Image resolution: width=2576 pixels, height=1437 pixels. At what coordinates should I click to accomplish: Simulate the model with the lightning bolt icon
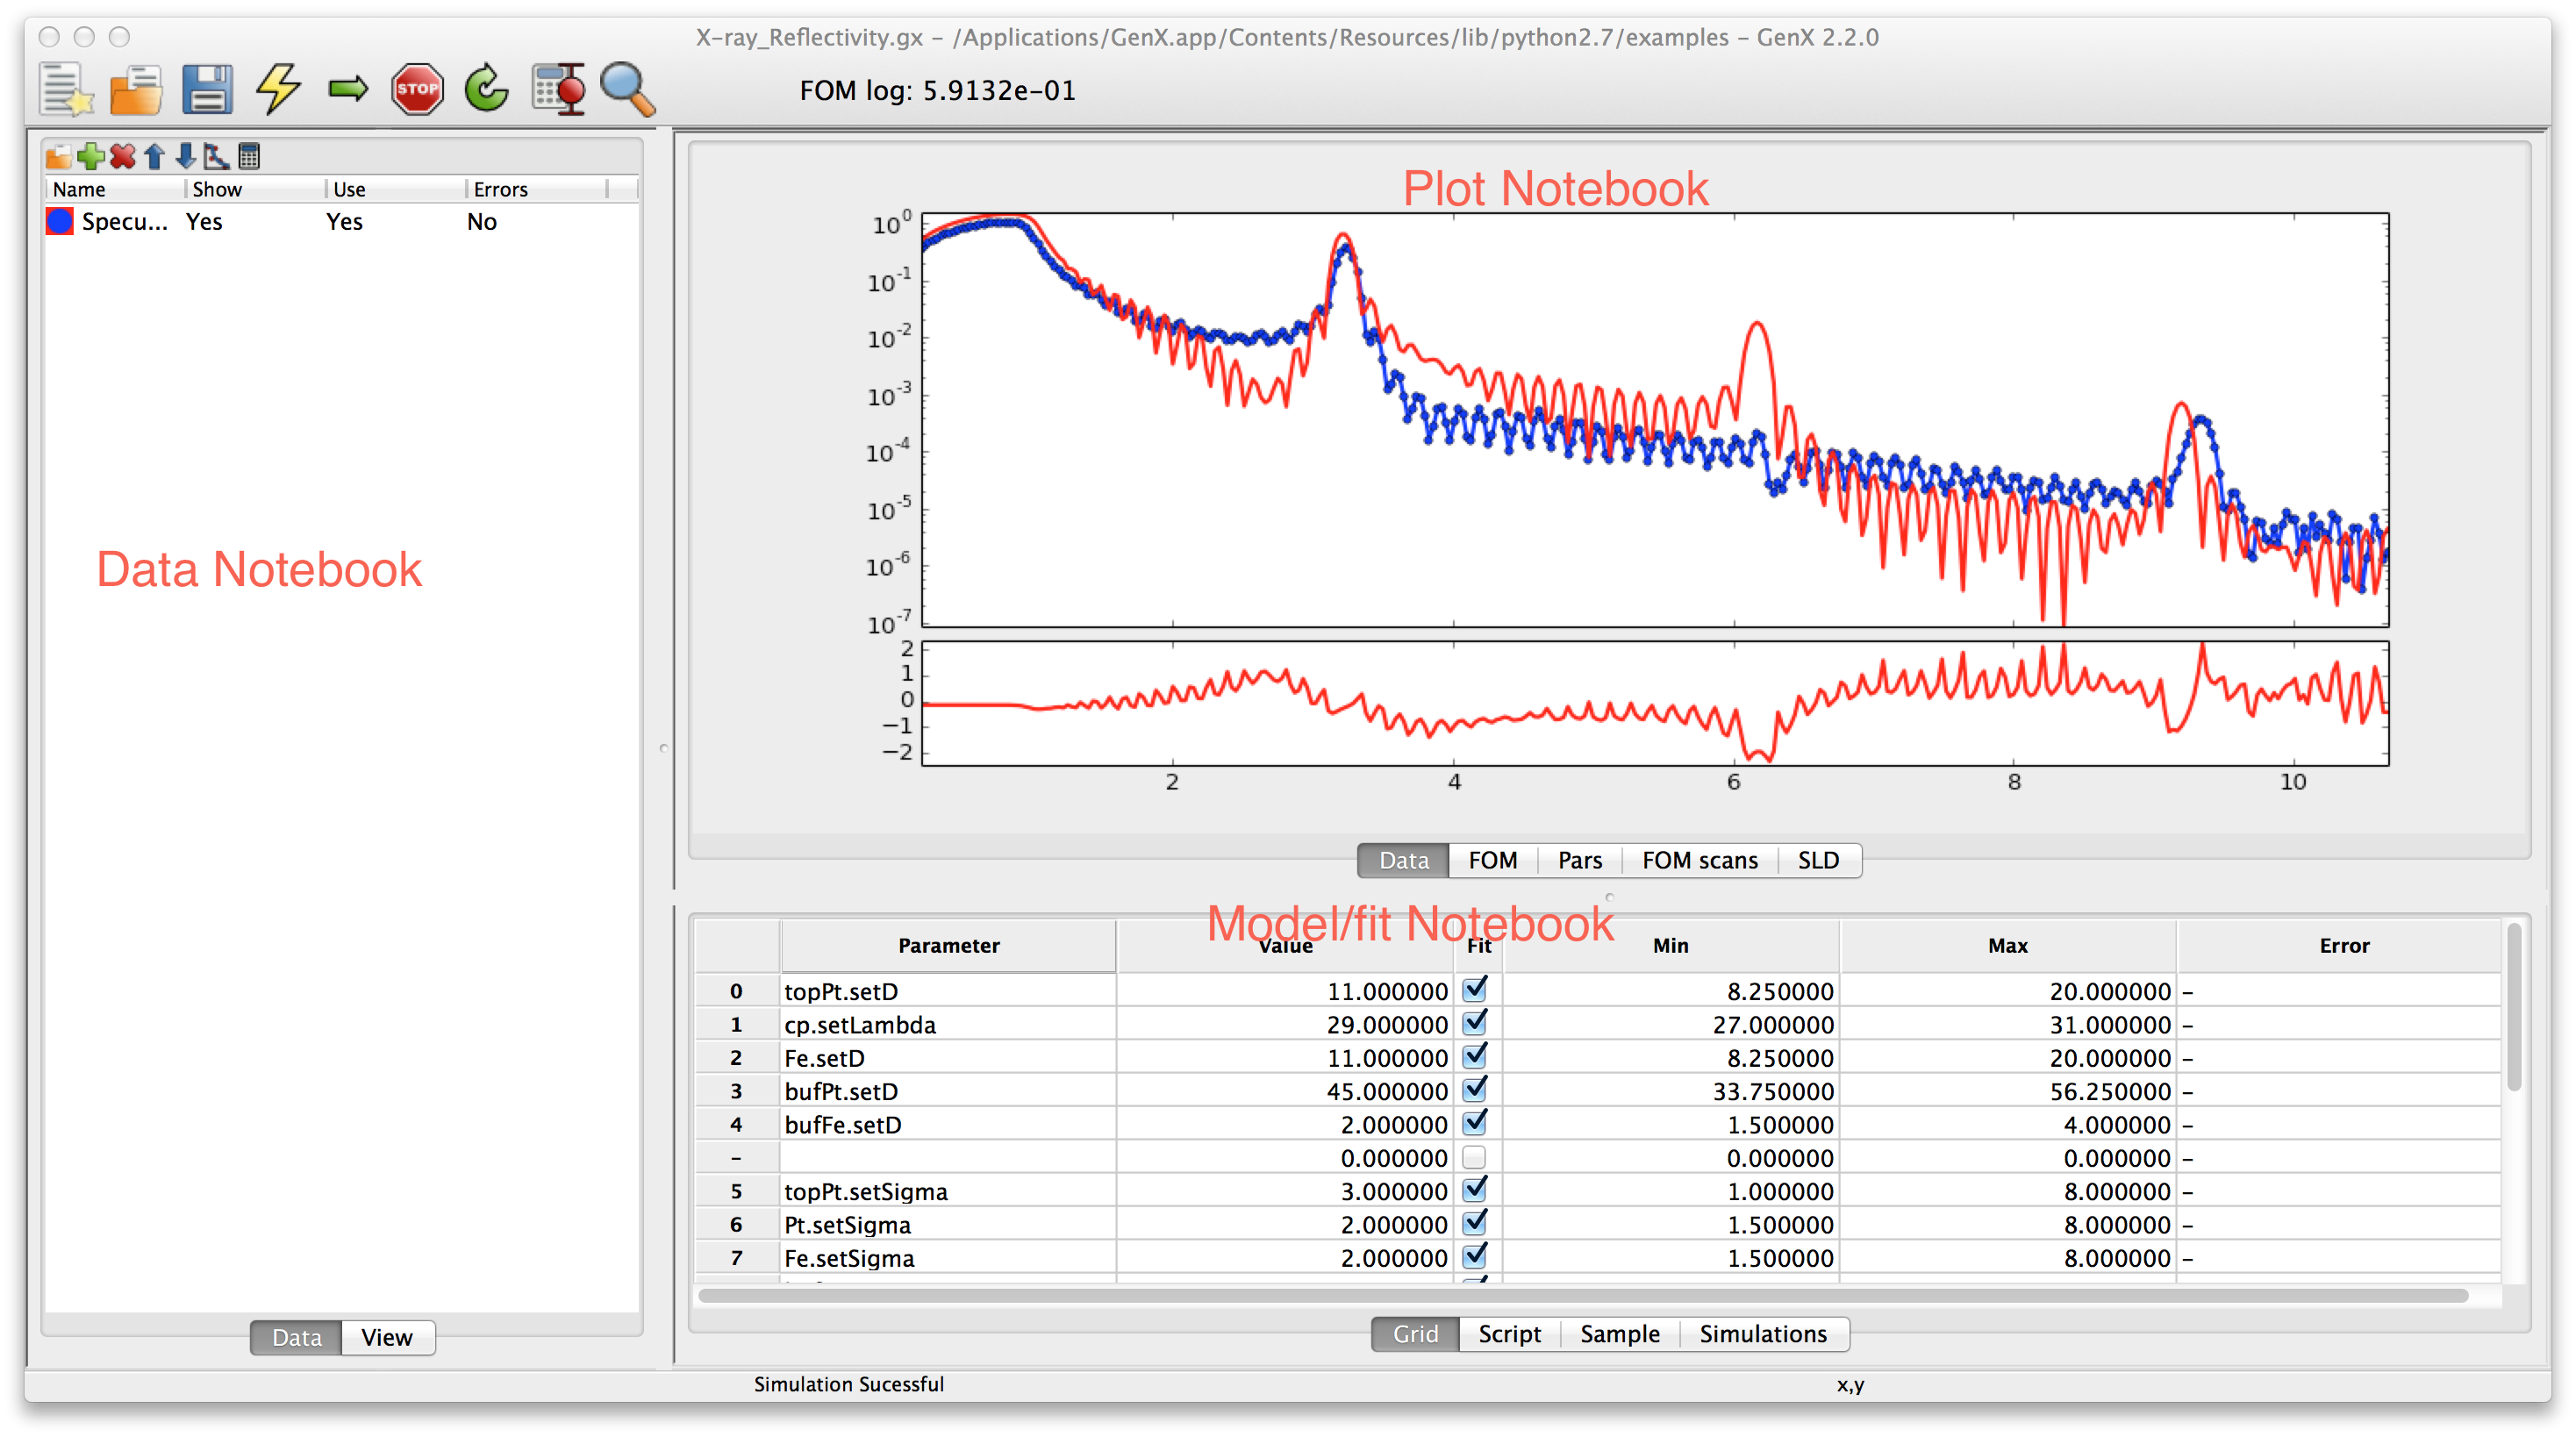click(278, 90)
